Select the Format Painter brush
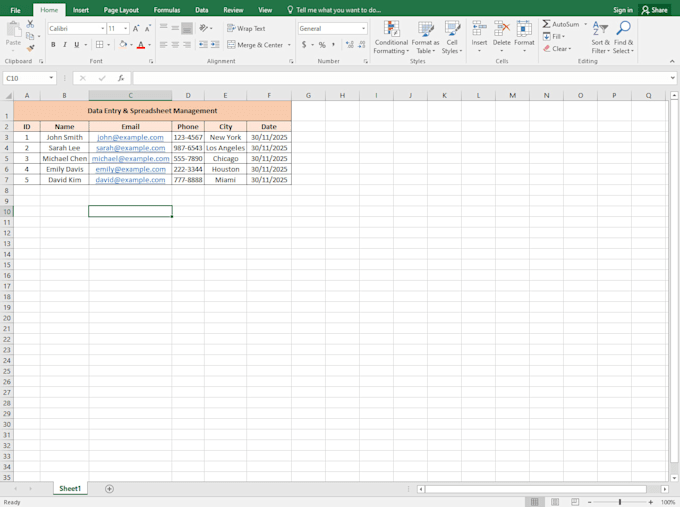 coord(30,48)
